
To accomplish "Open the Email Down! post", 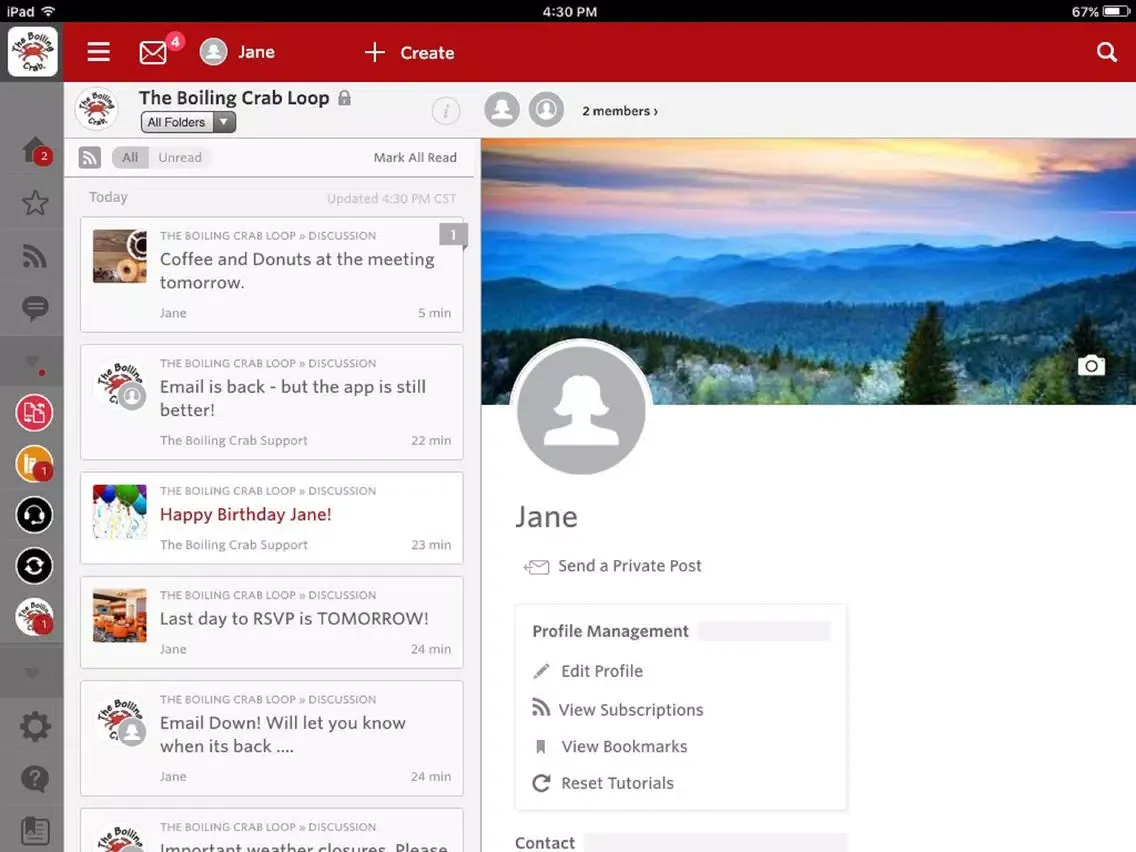I will point(272,738).
